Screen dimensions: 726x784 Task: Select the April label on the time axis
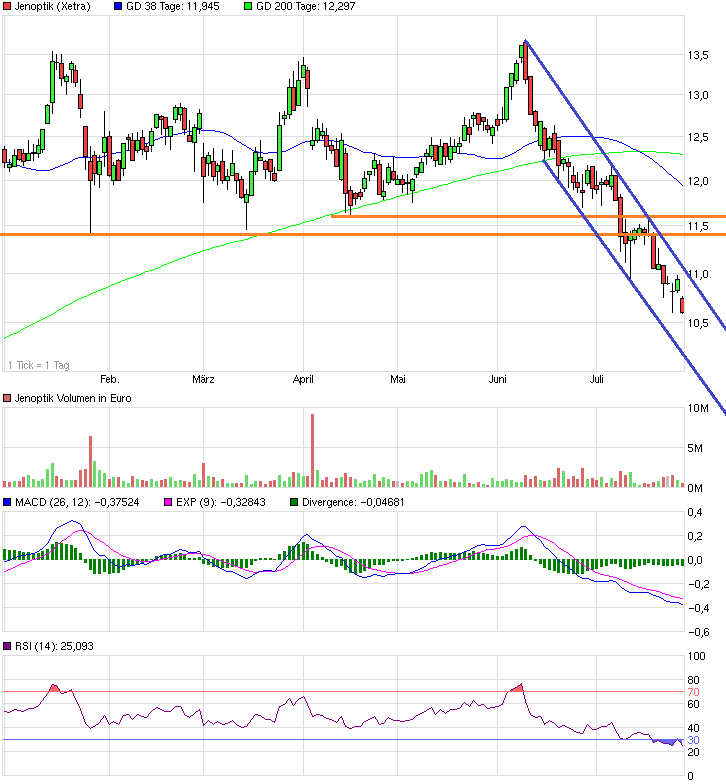[x=304, y=379]
